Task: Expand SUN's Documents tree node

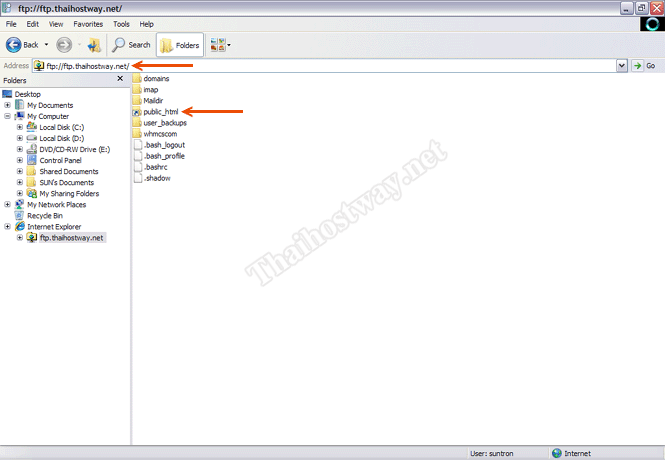Action: [20, 182]
